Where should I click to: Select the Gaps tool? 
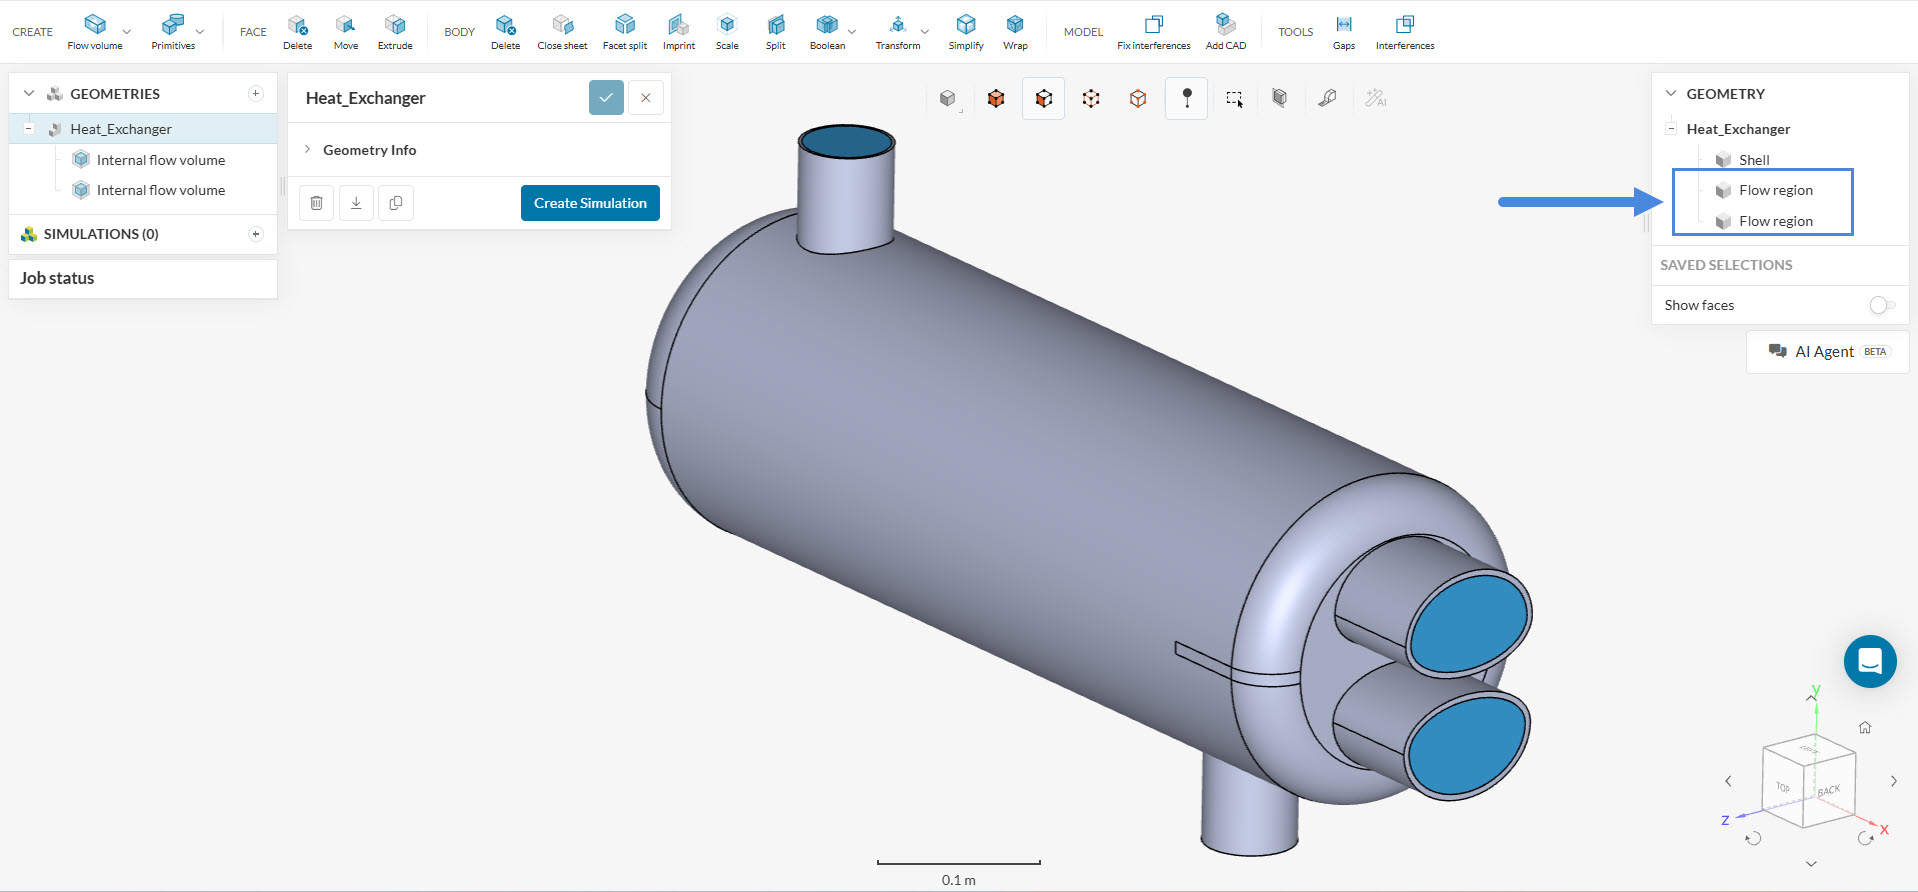[1344, 25]
